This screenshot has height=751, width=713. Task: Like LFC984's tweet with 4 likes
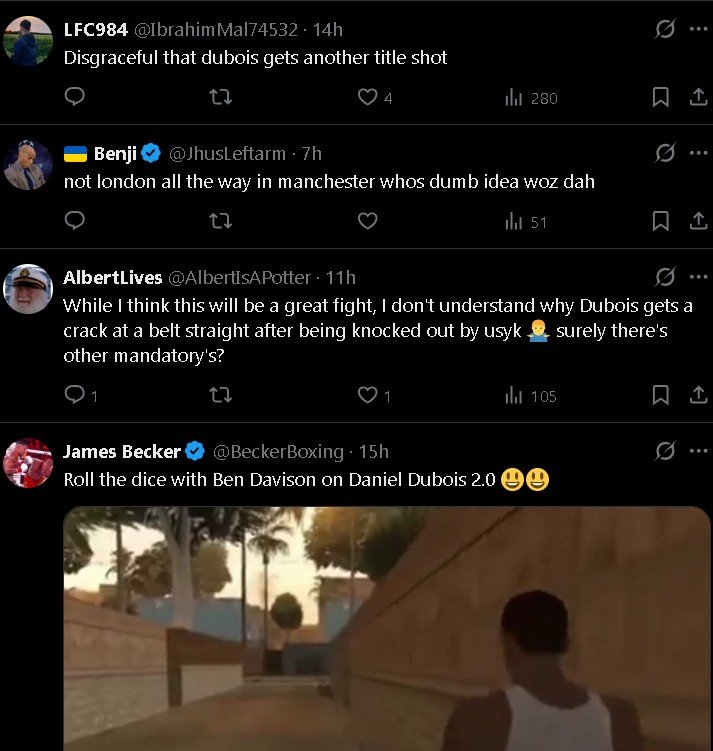tap(368, 97)
